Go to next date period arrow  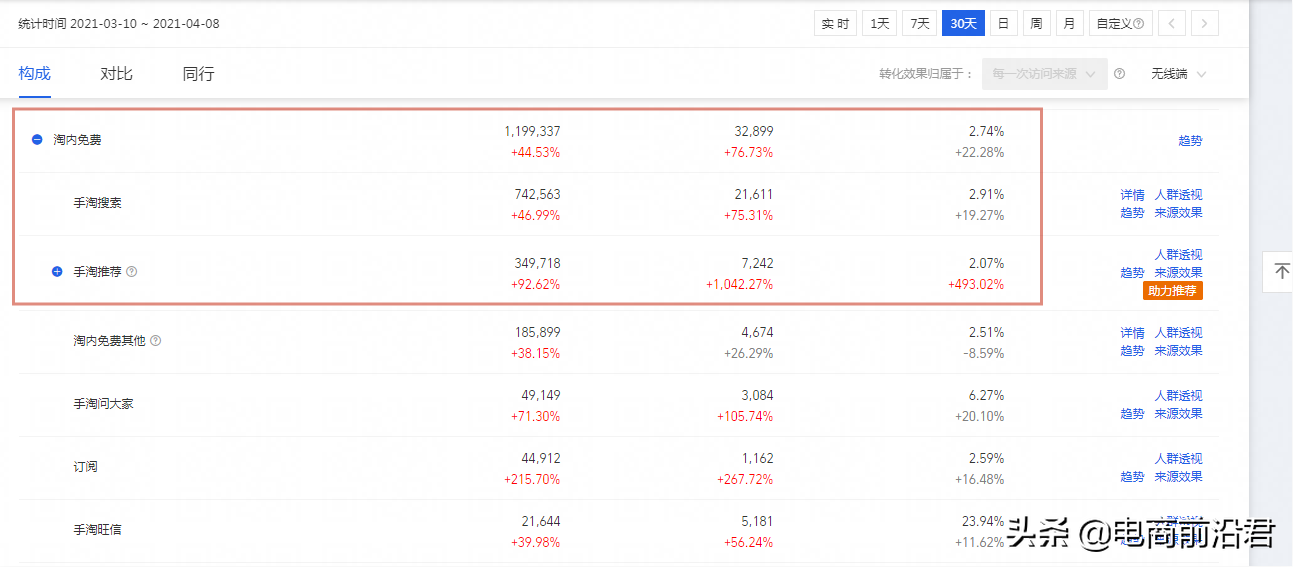click(x=1205, y=23)
